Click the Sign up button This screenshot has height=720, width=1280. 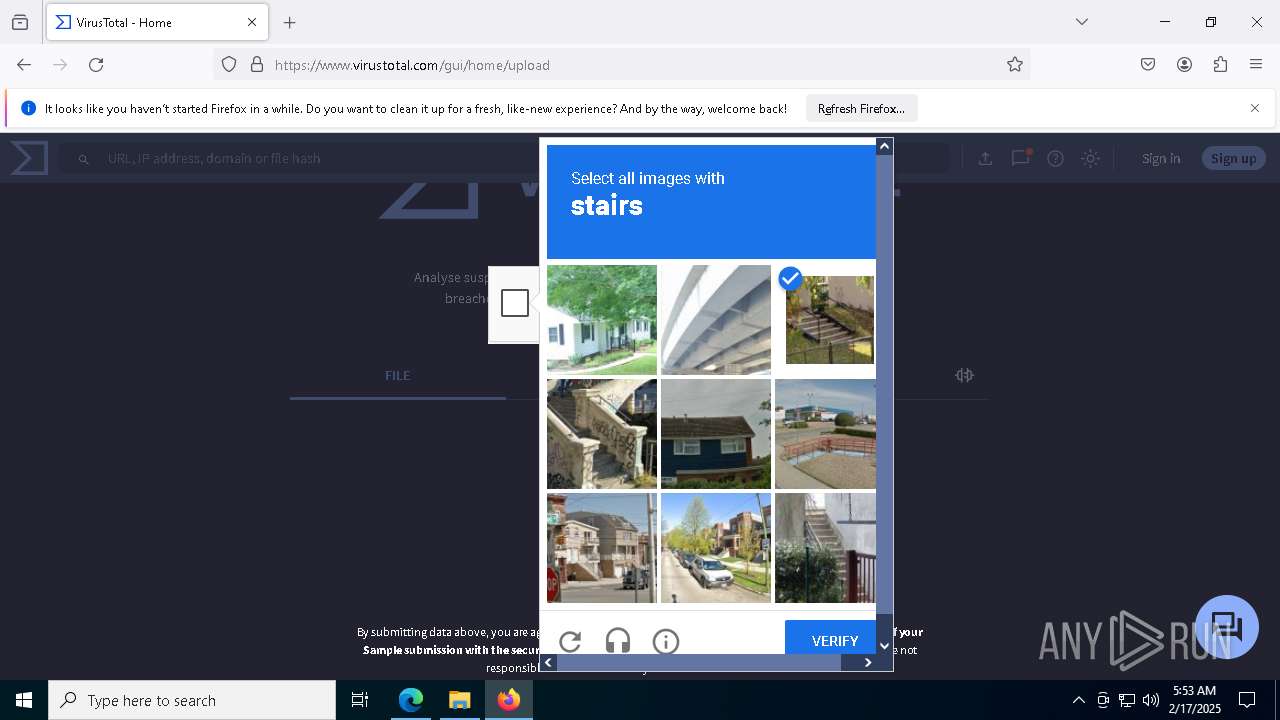[1233, 158]
